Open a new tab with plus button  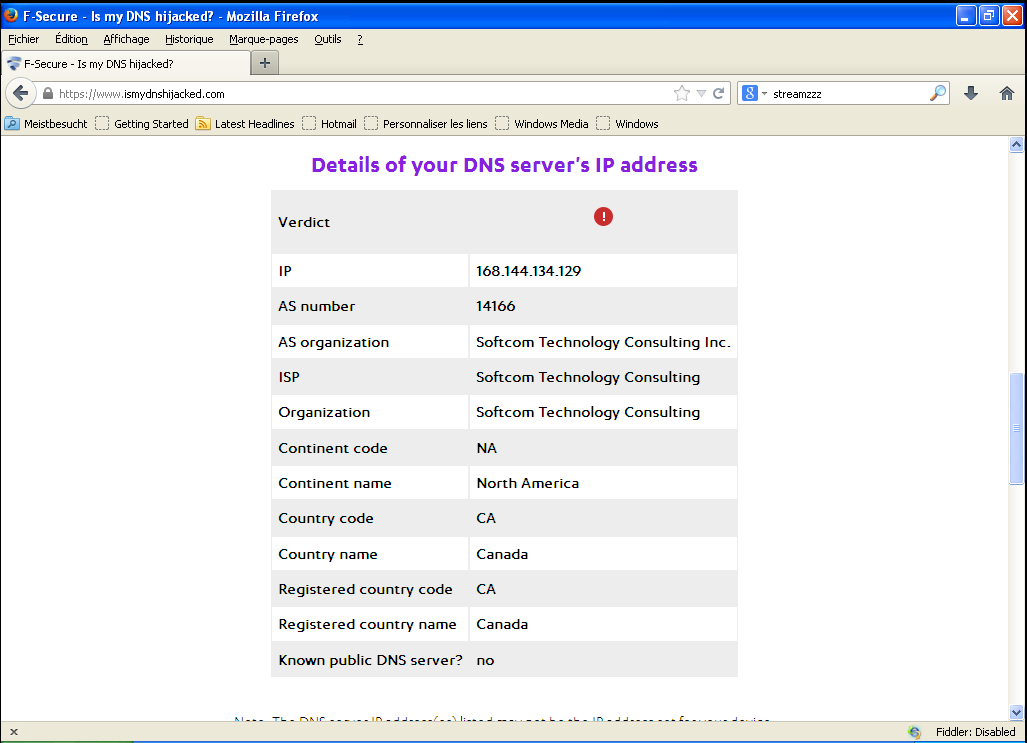point(265,63)
